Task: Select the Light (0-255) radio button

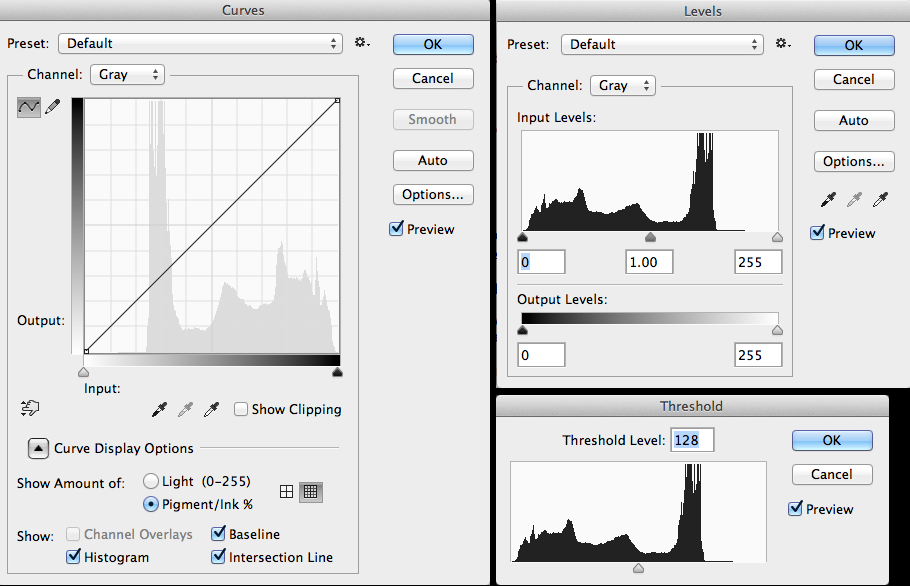Action: point(151,481)
